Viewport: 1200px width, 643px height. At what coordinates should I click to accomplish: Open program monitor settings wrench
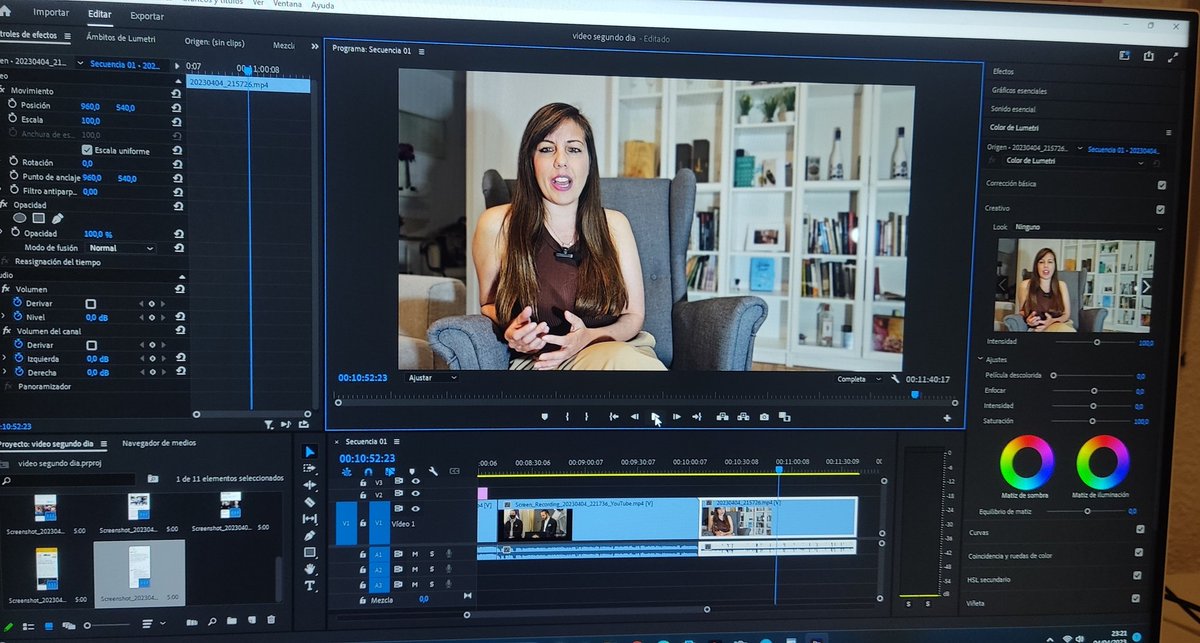coord(895,379)
